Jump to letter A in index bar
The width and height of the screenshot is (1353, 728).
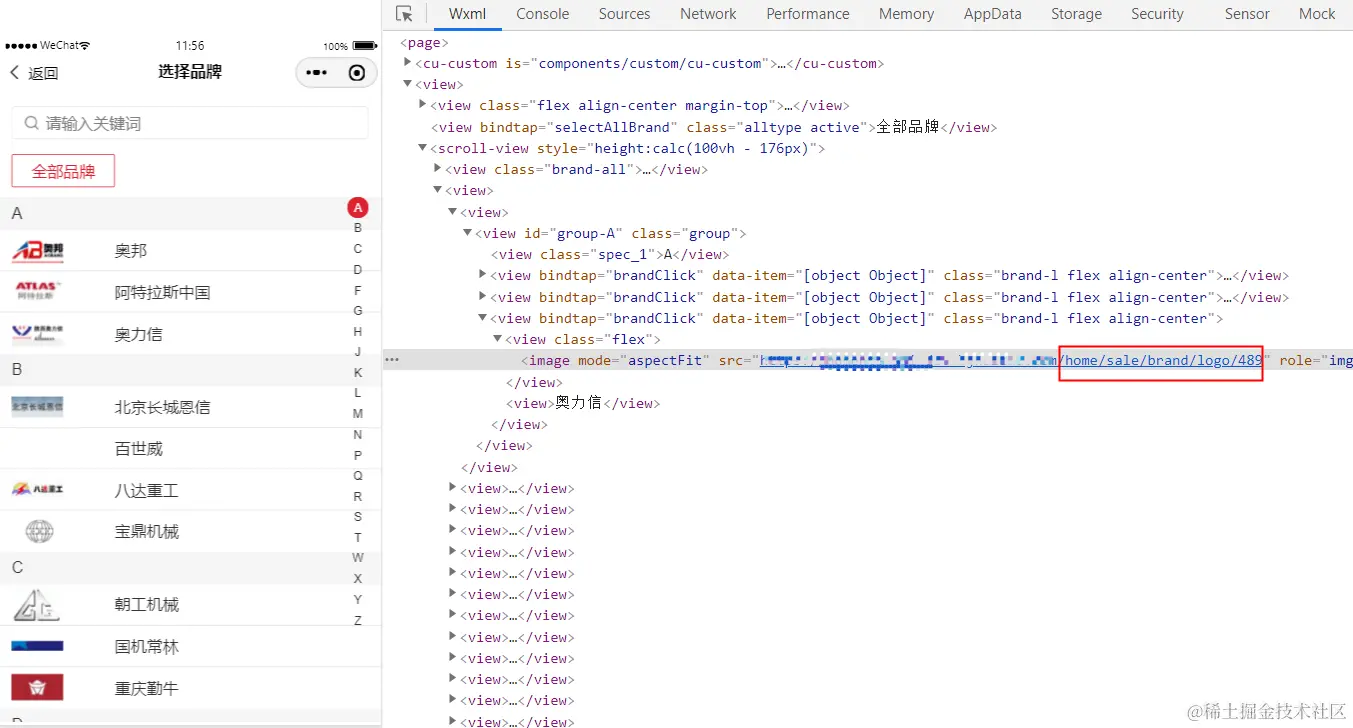pos(358,208)
